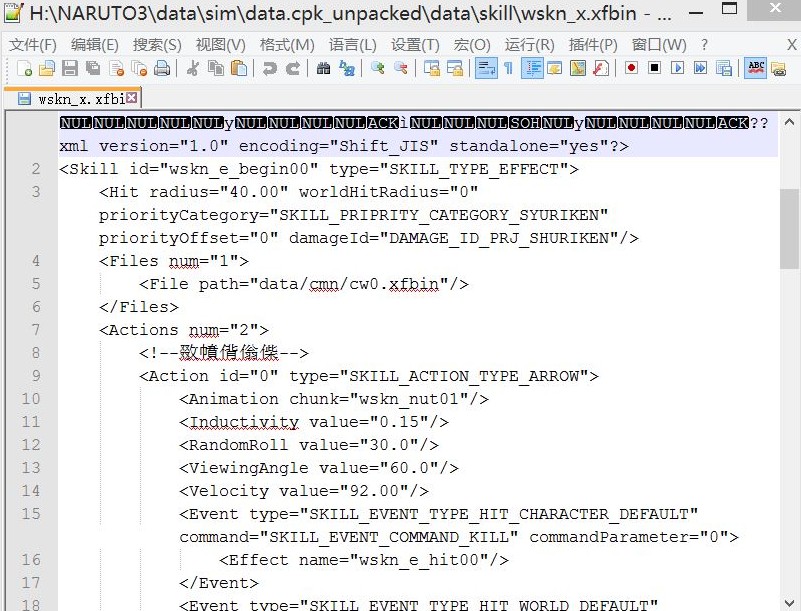Open the 设置(T) menu
The image size is (801, 611).
click(415, 45)
